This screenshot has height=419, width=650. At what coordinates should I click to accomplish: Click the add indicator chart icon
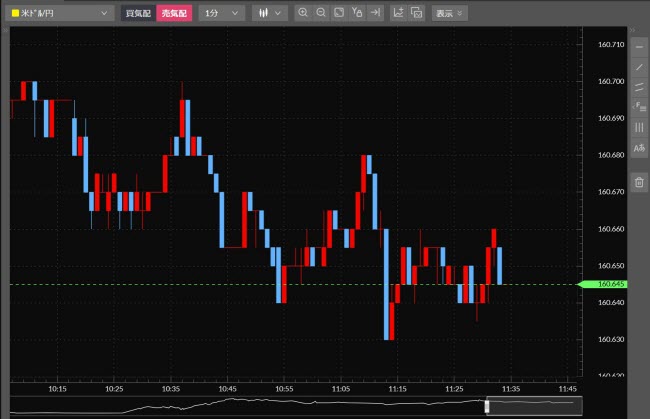point(398,13)
